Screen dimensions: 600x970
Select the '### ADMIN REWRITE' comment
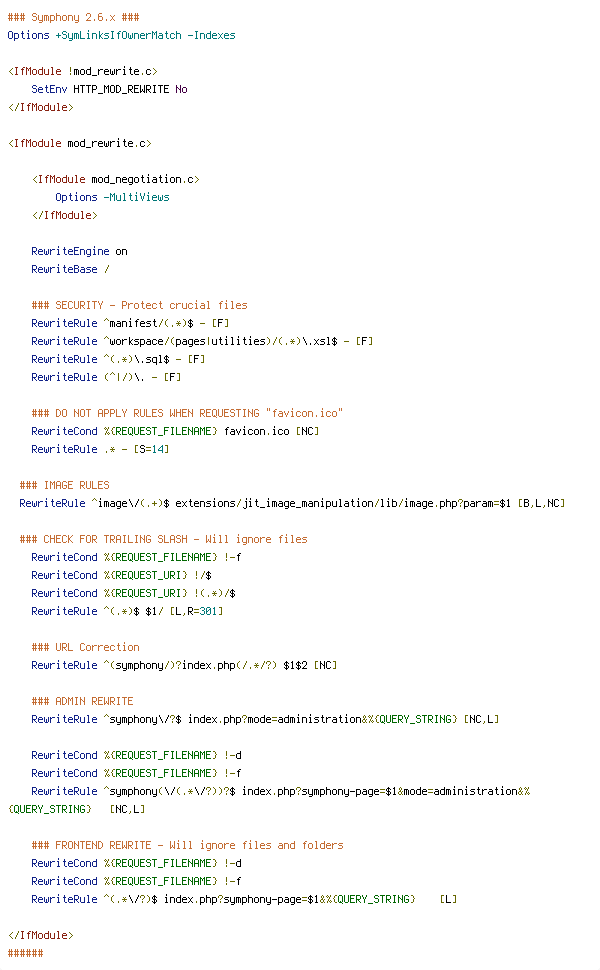click(x=82, y=701)
